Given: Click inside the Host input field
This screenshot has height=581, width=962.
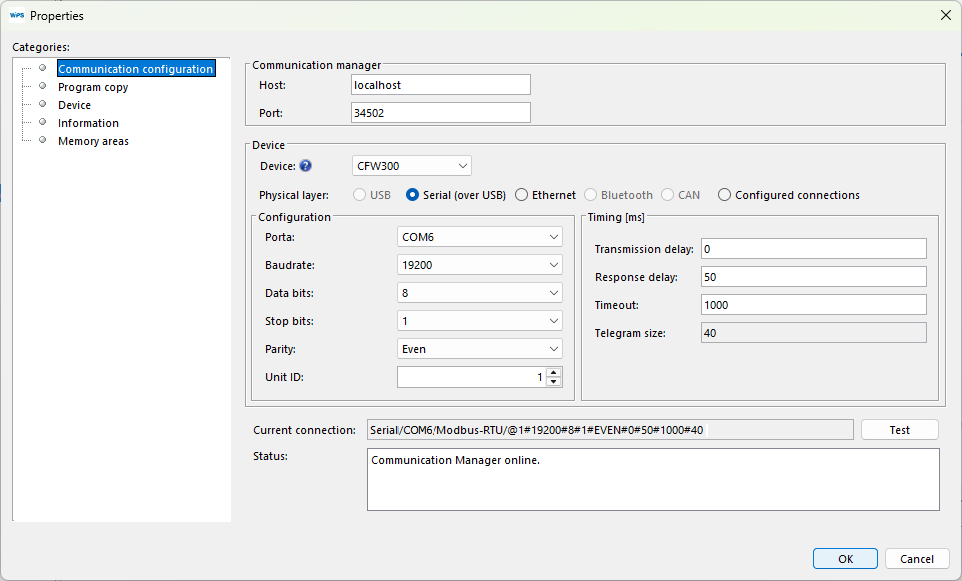Looking at the screenshot, I should (440, 84).
